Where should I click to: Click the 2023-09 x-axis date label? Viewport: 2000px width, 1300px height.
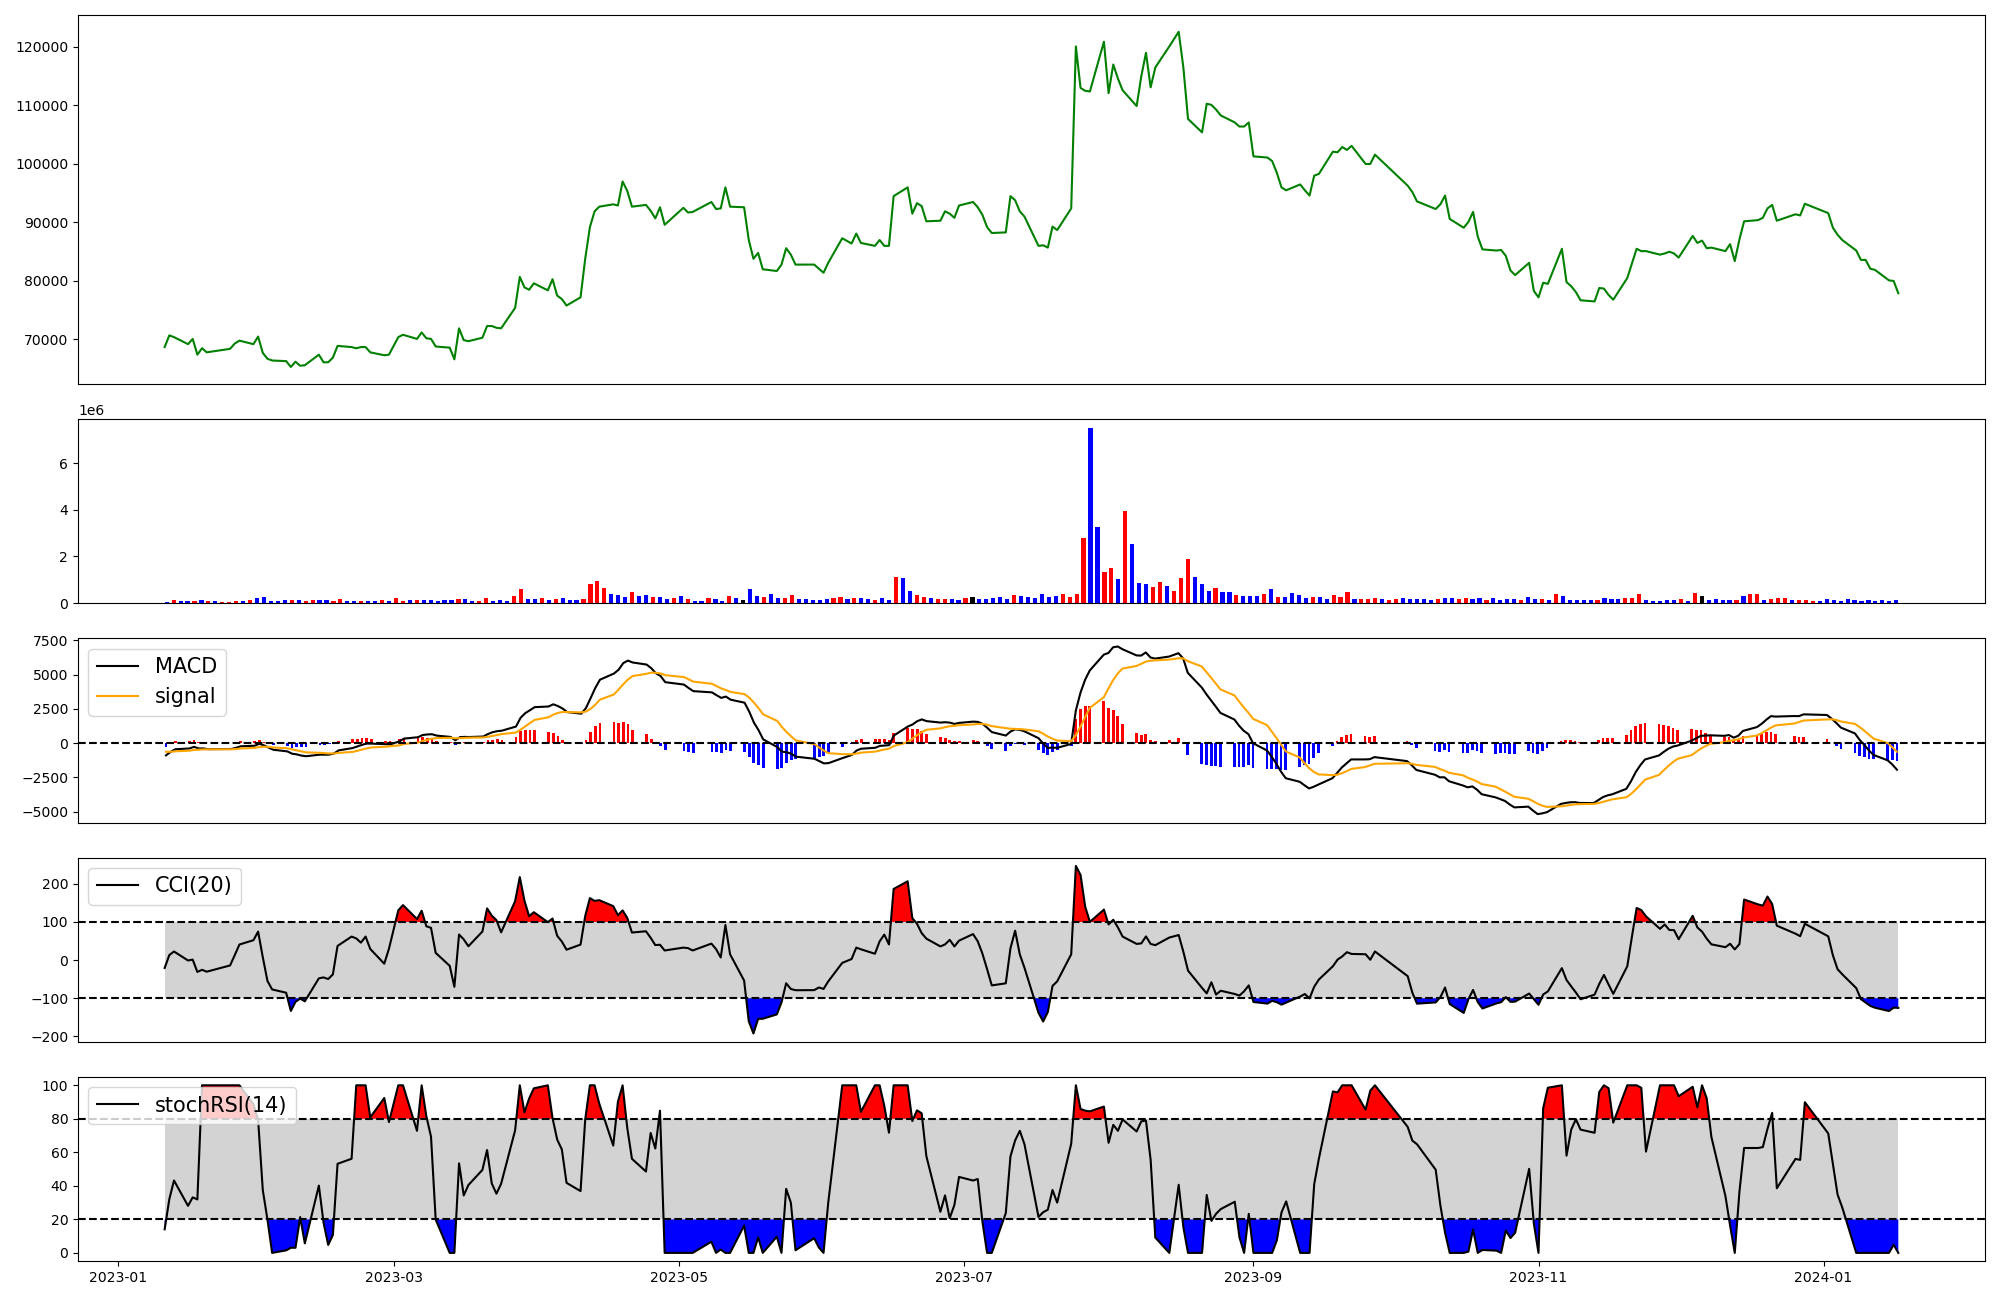(x=1253, y=1277)
